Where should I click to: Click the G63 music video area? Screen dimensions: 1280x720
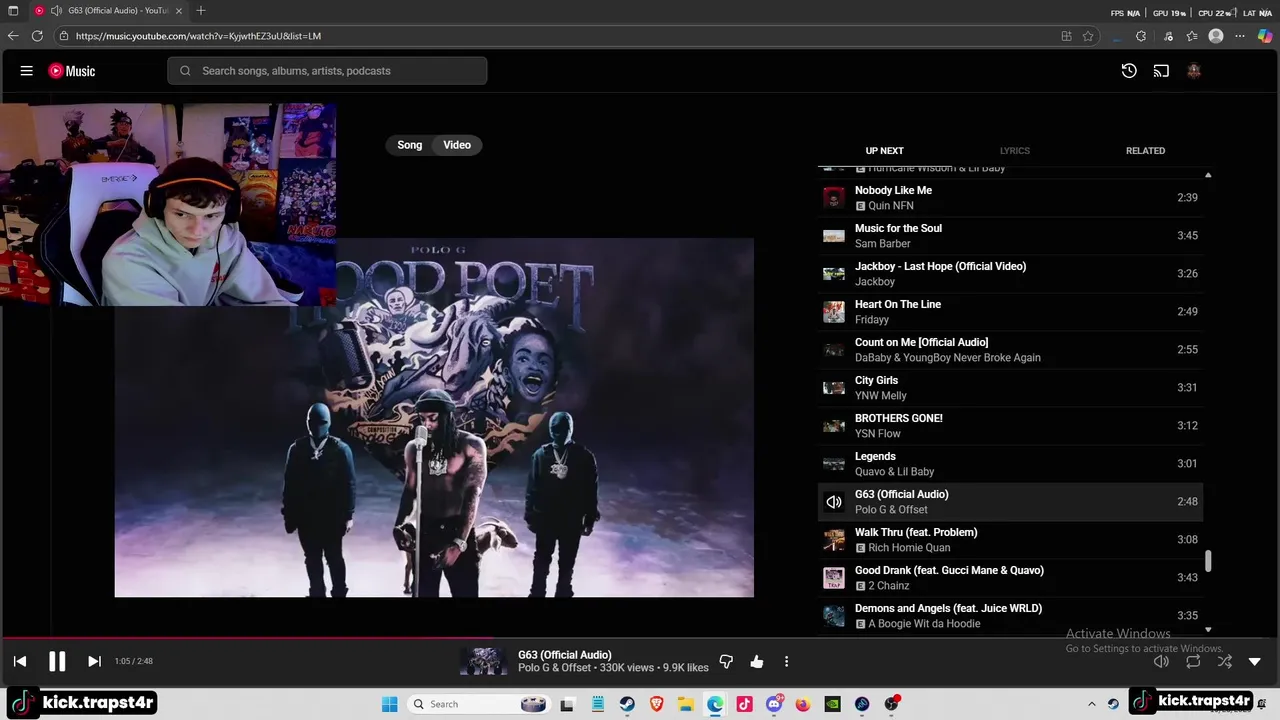click(434, 417)
